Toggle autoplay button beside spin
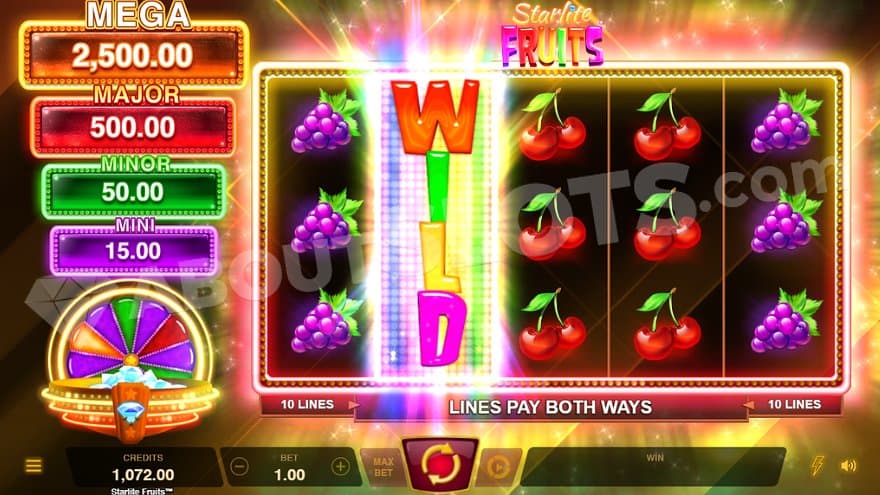 click(x=497, y=466)
